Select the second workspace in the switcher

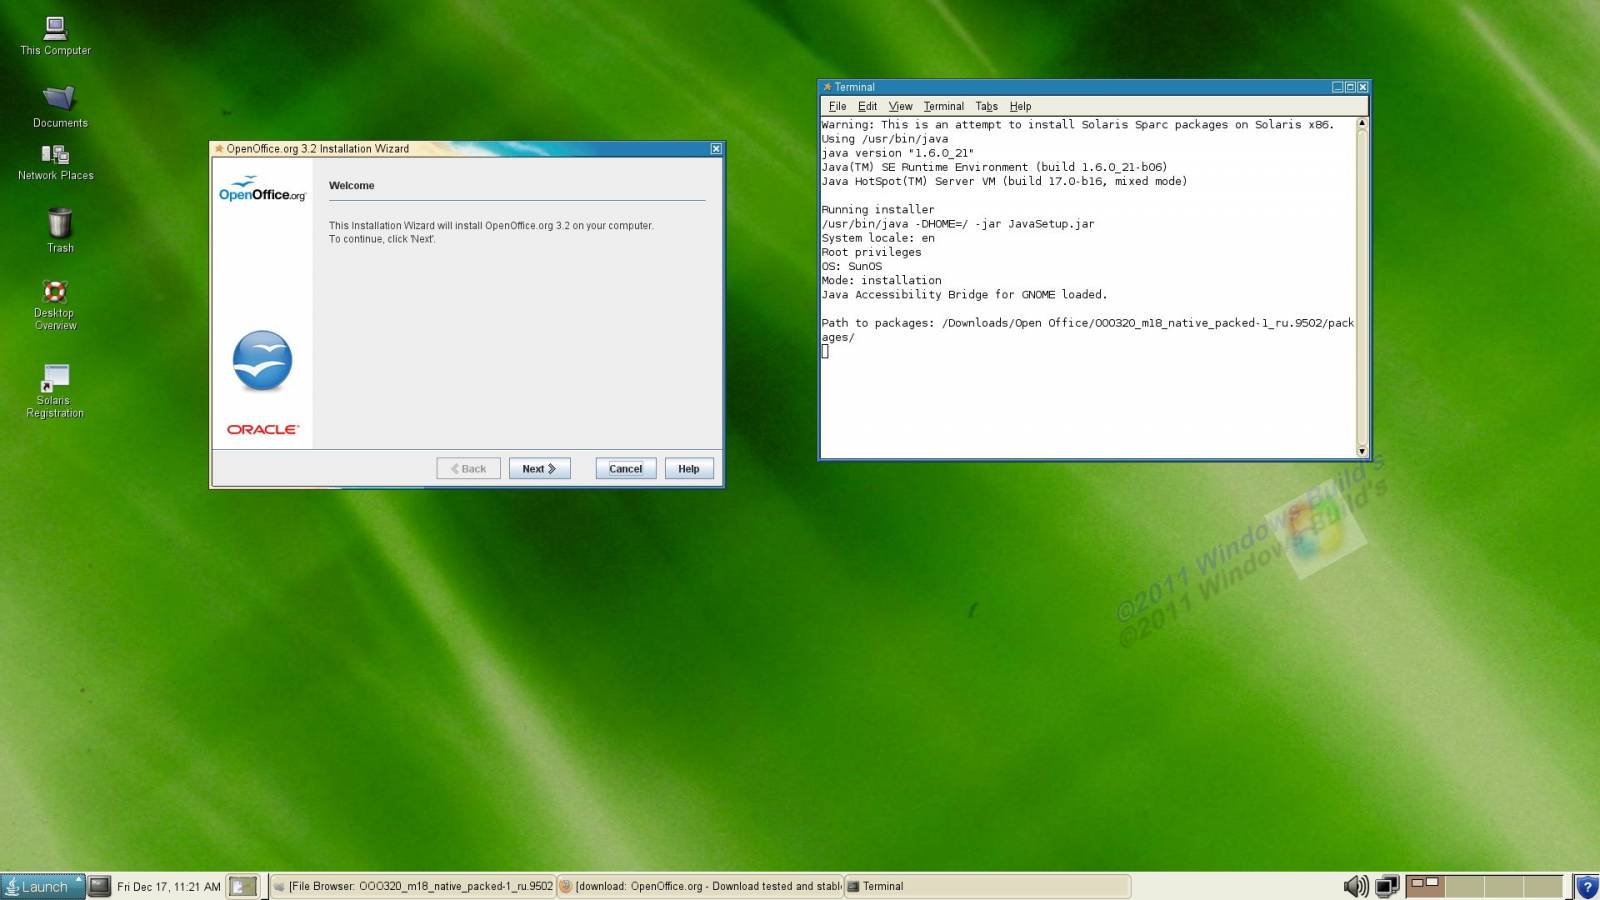point(1465,886)
